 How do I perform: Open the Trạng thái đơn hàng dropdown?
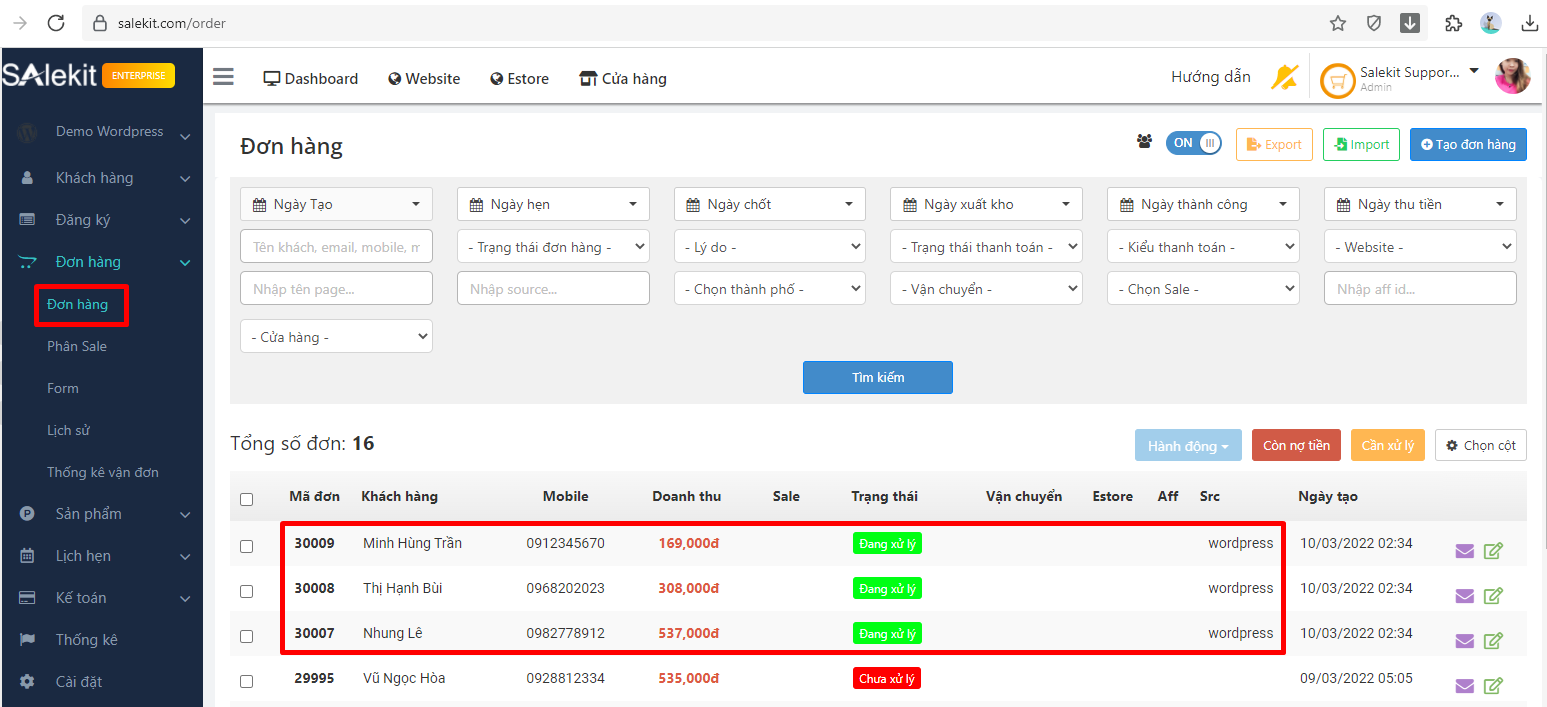pos(553,247)
